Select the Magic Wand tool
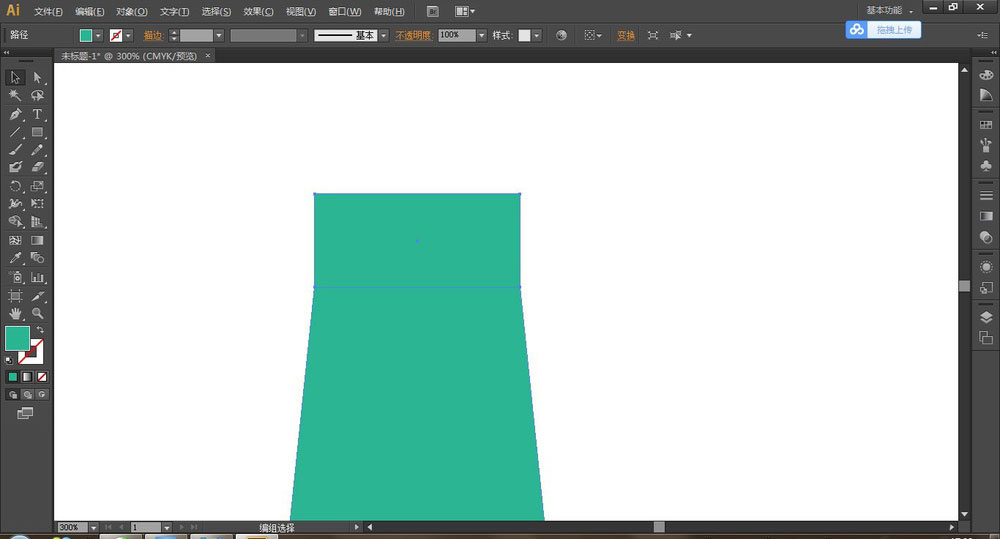 tap(16, 96)
